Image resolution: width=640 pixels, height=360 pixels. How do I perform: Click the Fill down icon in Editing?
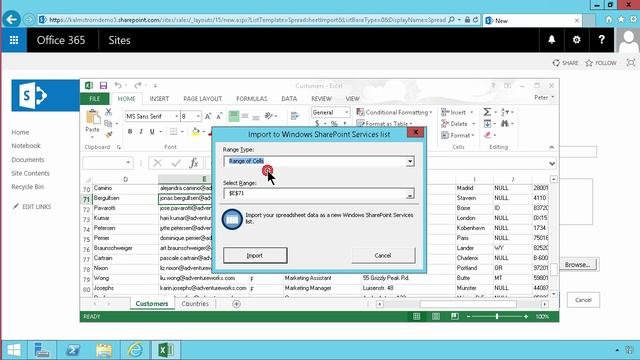tap(487, 123)
